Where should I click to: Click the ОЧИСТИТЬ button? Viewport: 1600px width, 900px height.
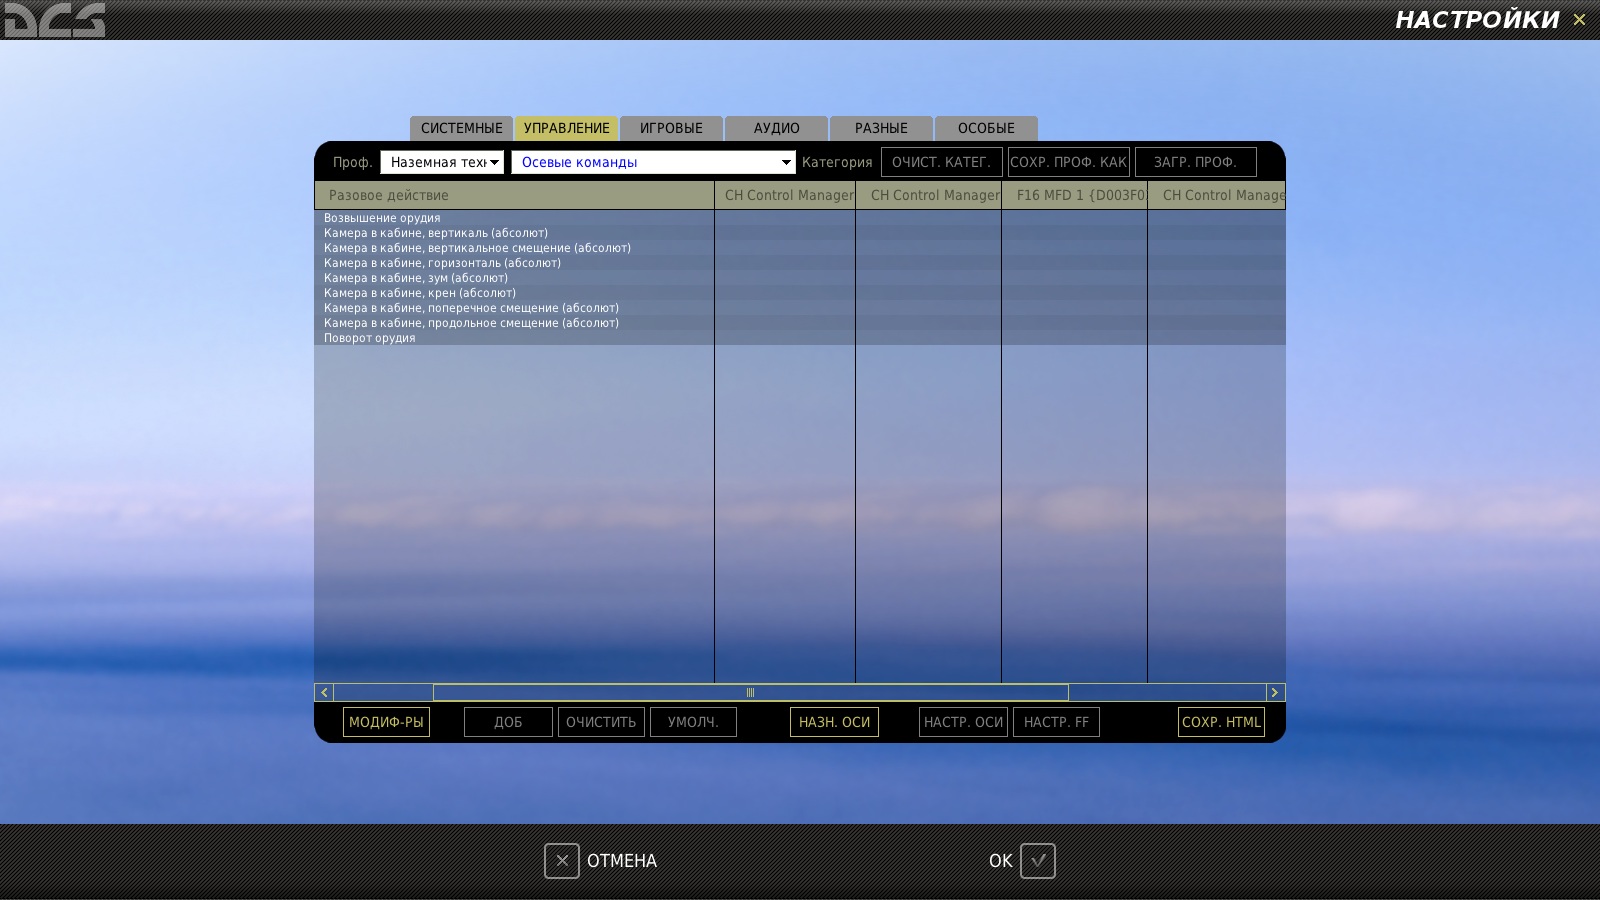pyautogui.click(x=601, y=722)
